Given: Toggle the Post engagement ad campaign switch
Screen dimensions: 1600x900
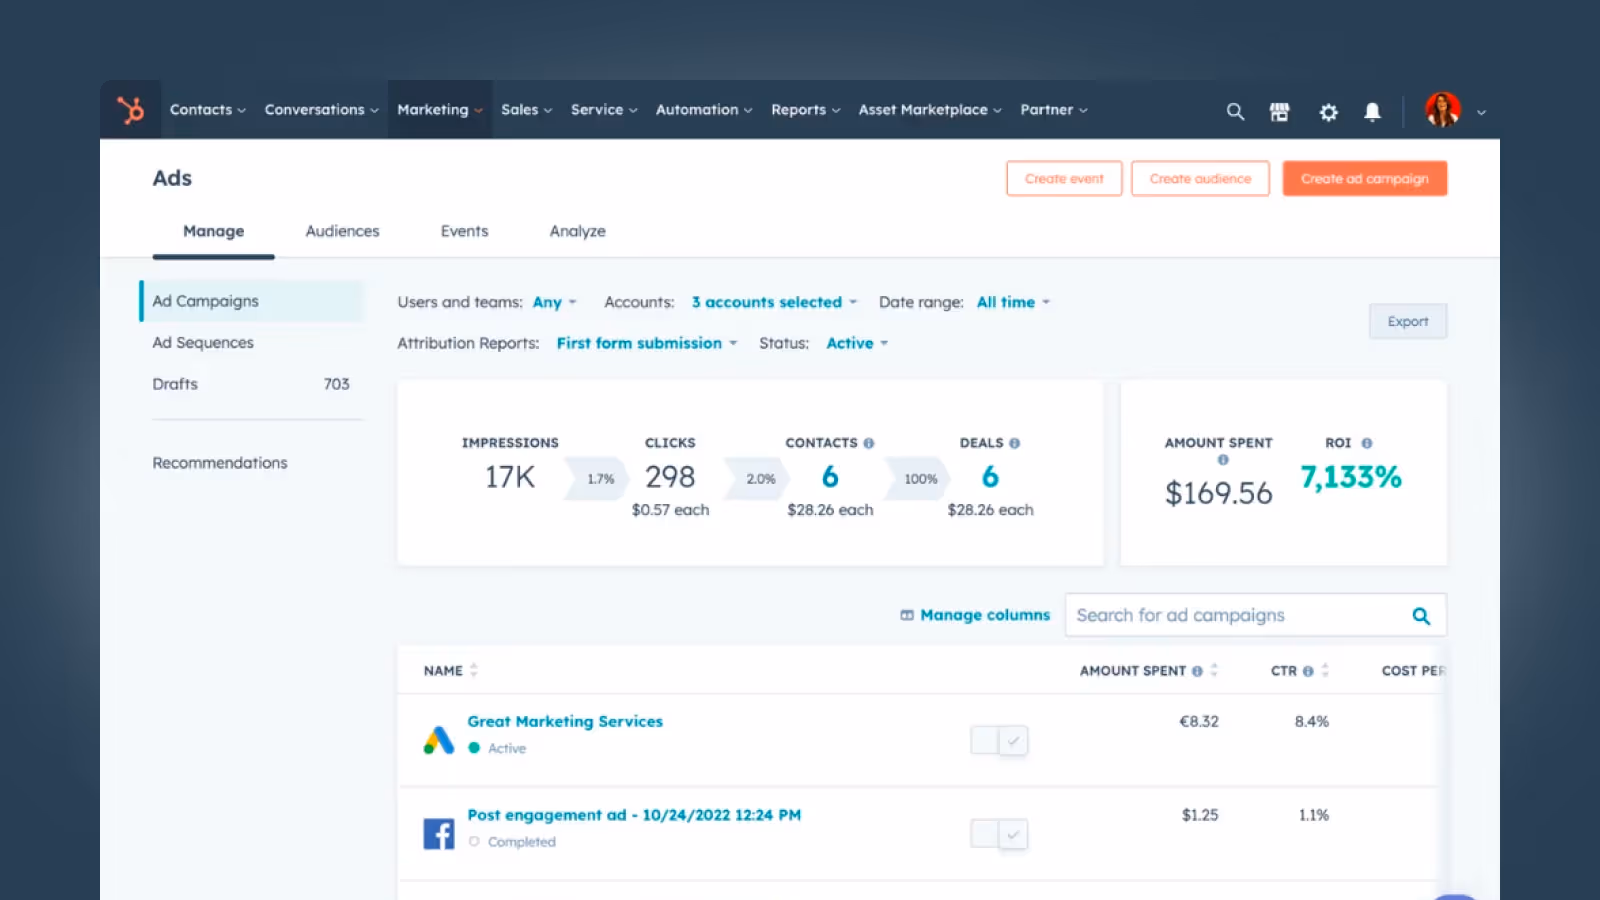Looking at the screenshot, I should (999, 834).
